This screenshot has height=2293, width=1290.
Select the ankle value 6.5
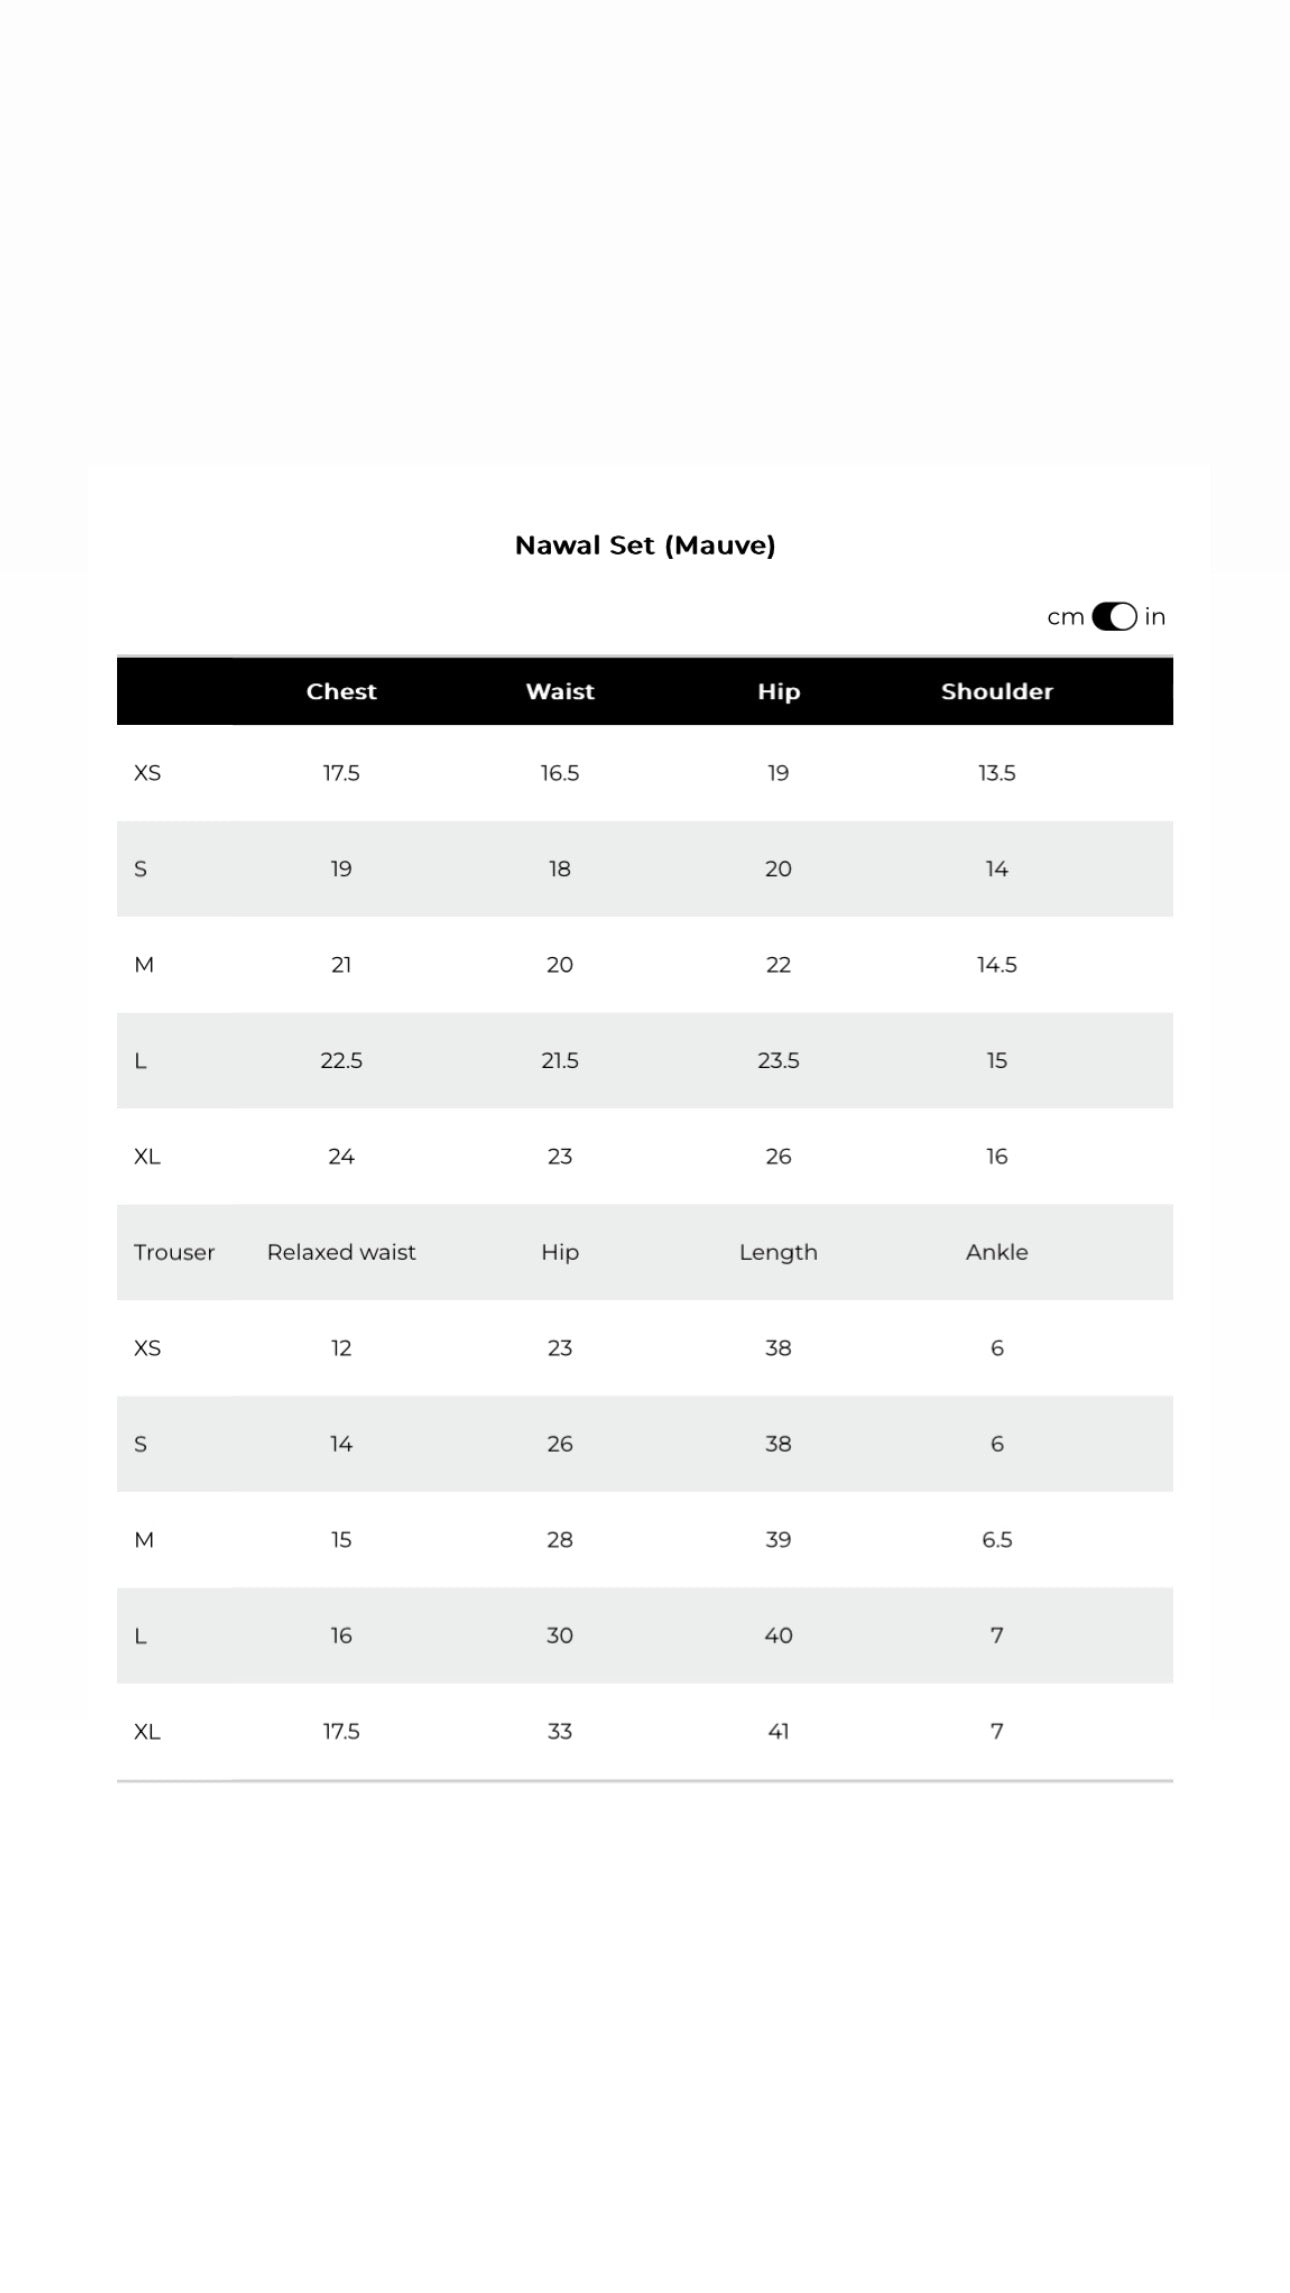point(996,1539)
